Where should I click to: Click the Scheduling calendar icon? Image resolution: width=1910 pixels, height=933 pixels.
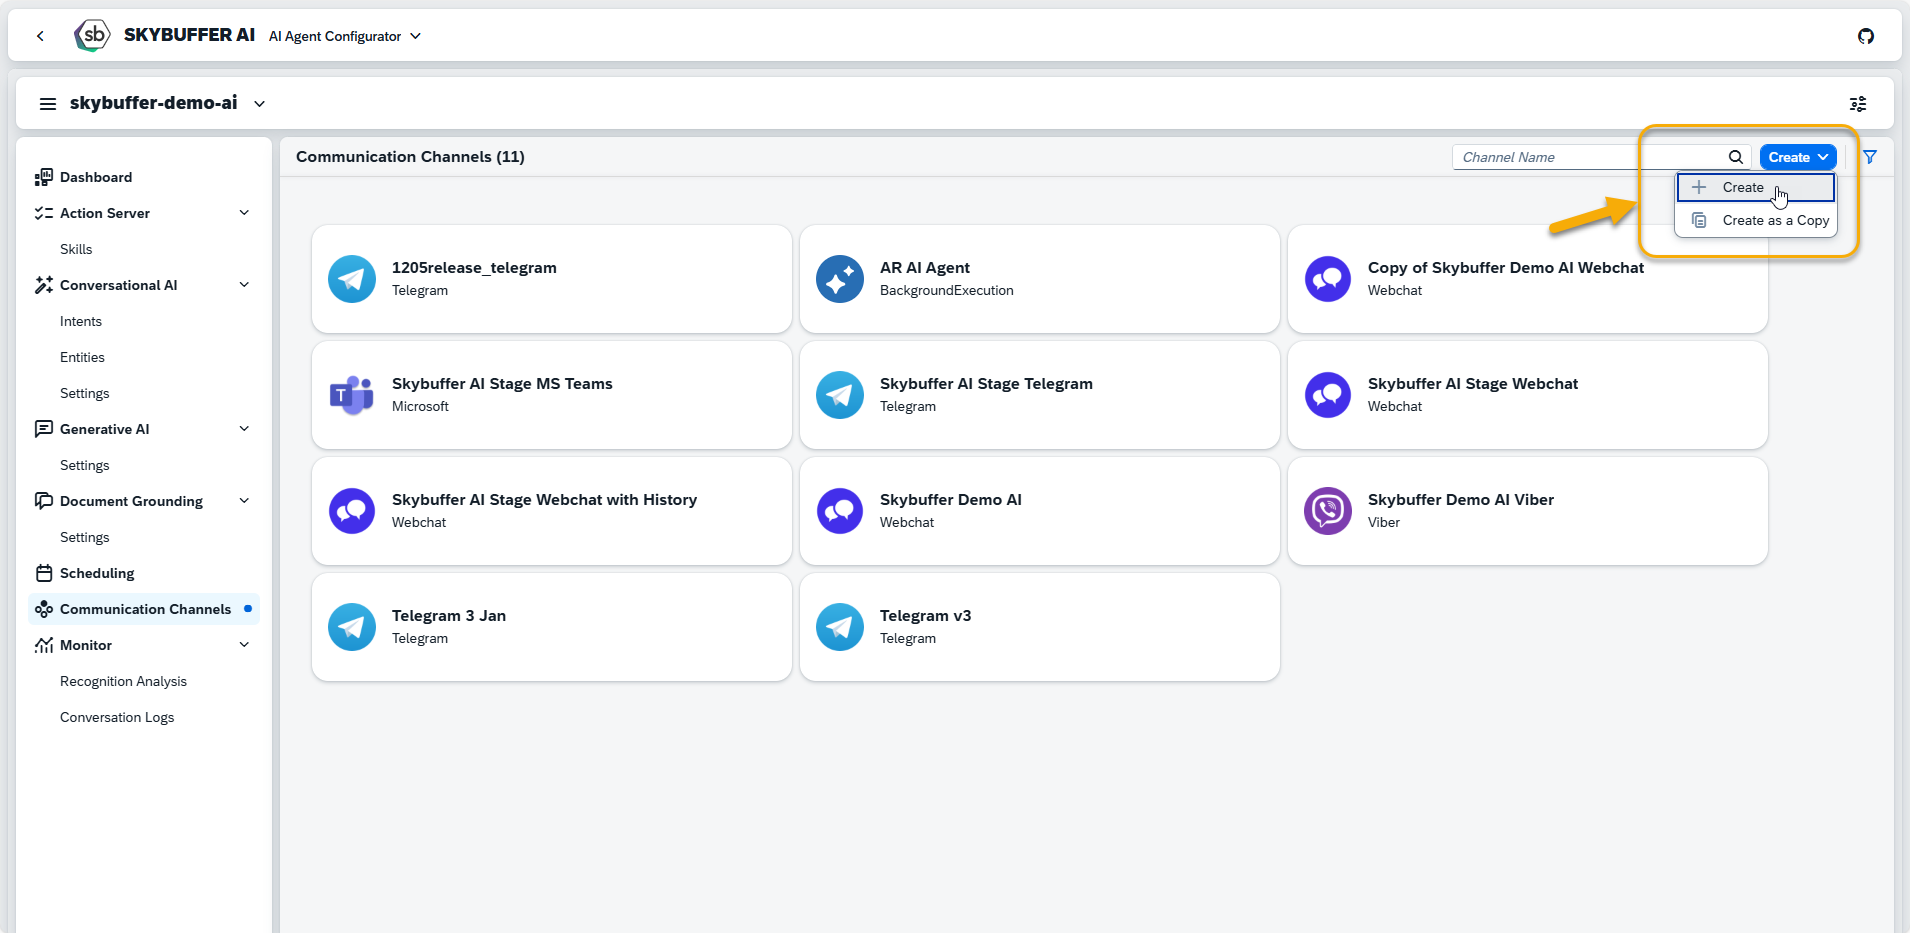[x=43, y=573]
